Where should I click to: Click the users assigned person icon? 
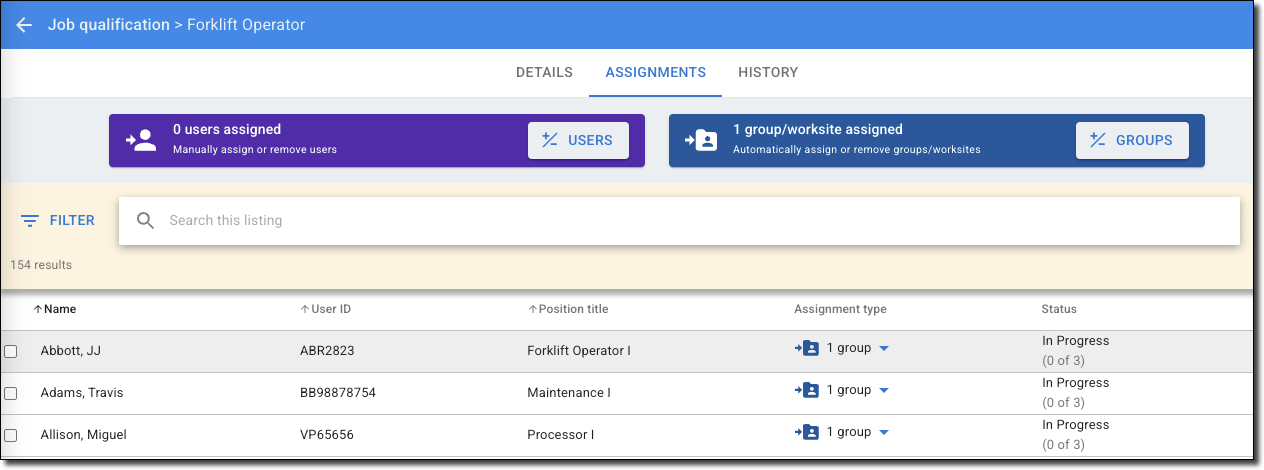141,140
